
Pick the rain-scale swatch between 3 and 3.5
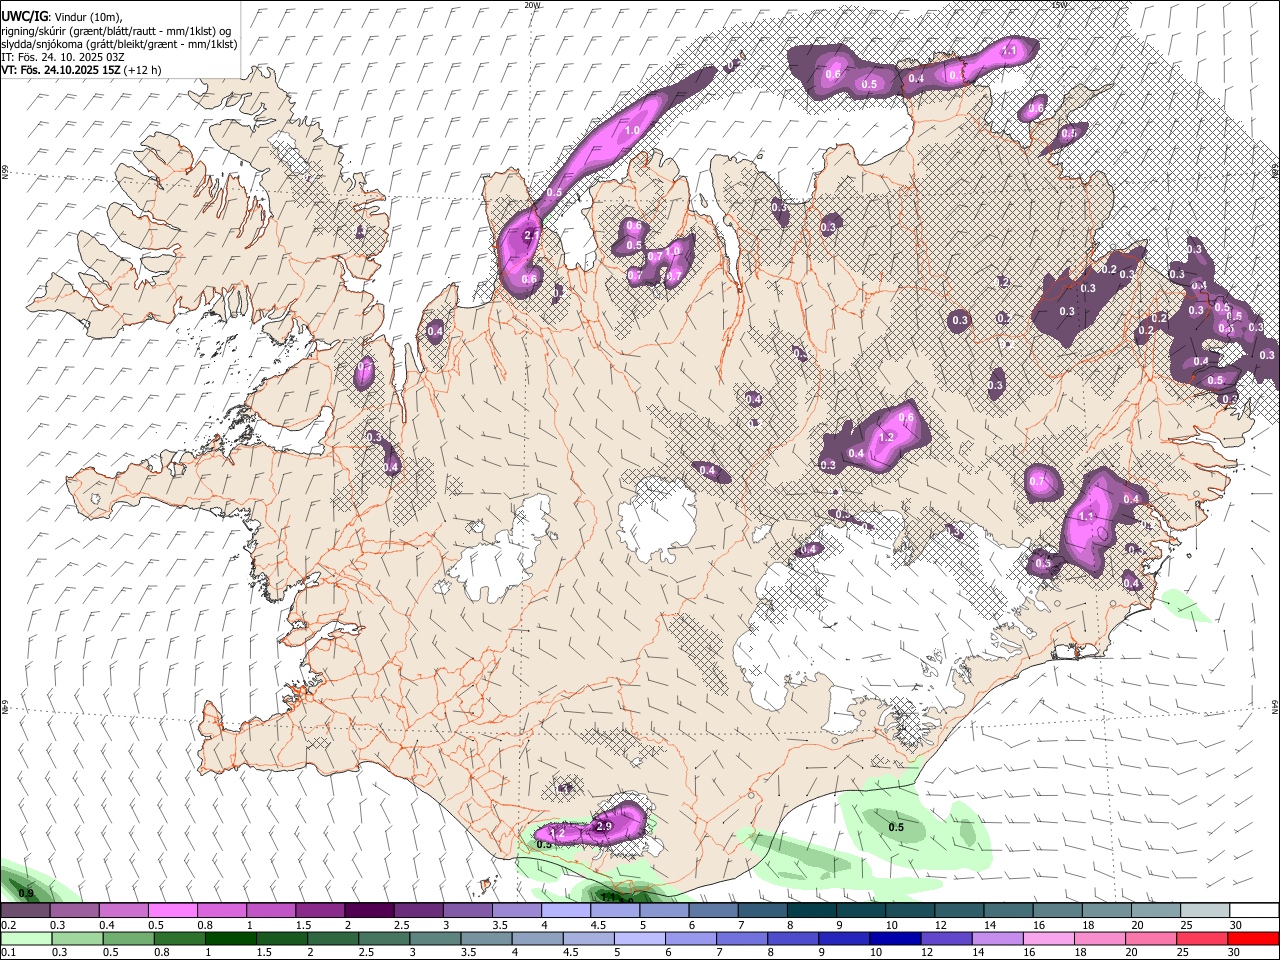(x=436, y=938)
